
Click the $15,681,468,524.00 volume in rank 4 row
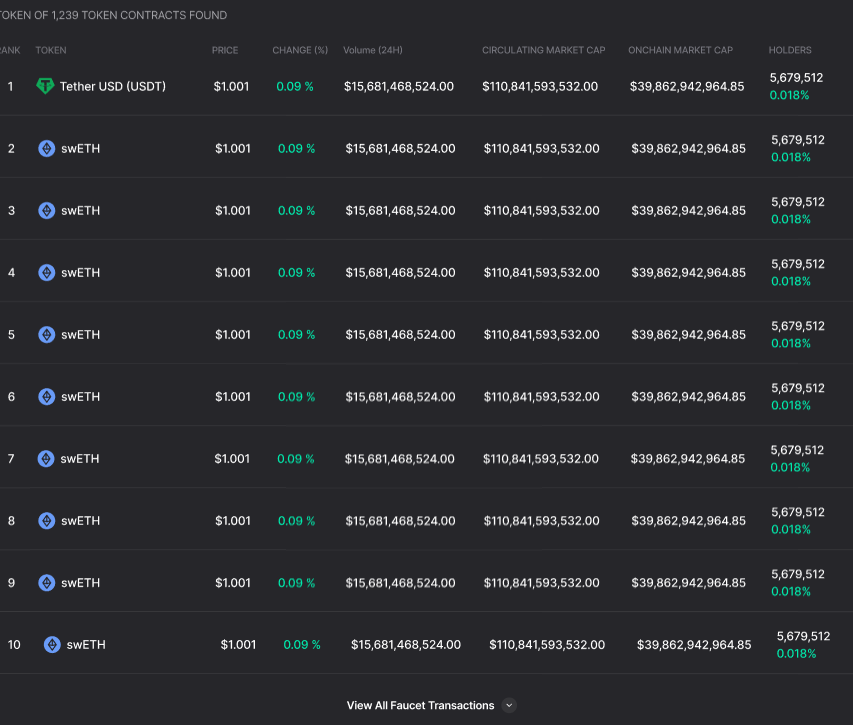click(x=400, y=272)
